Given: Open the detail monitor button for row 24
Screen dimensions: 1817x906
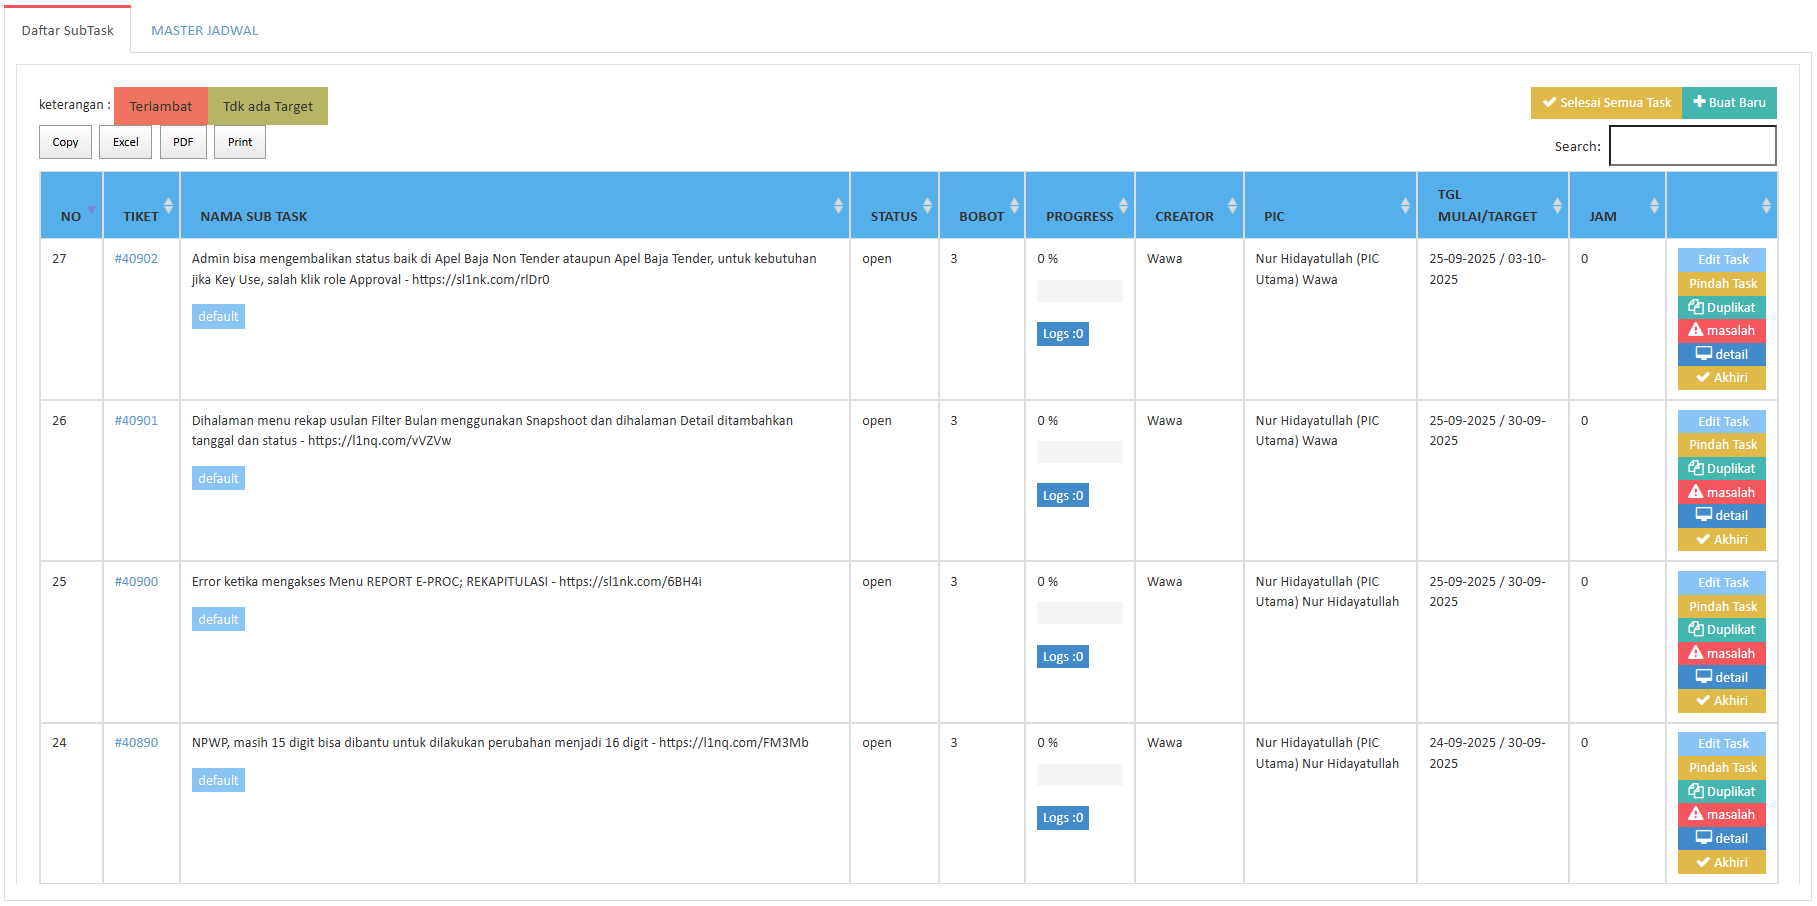Looking at the screenshot, I should [1721, 838].
